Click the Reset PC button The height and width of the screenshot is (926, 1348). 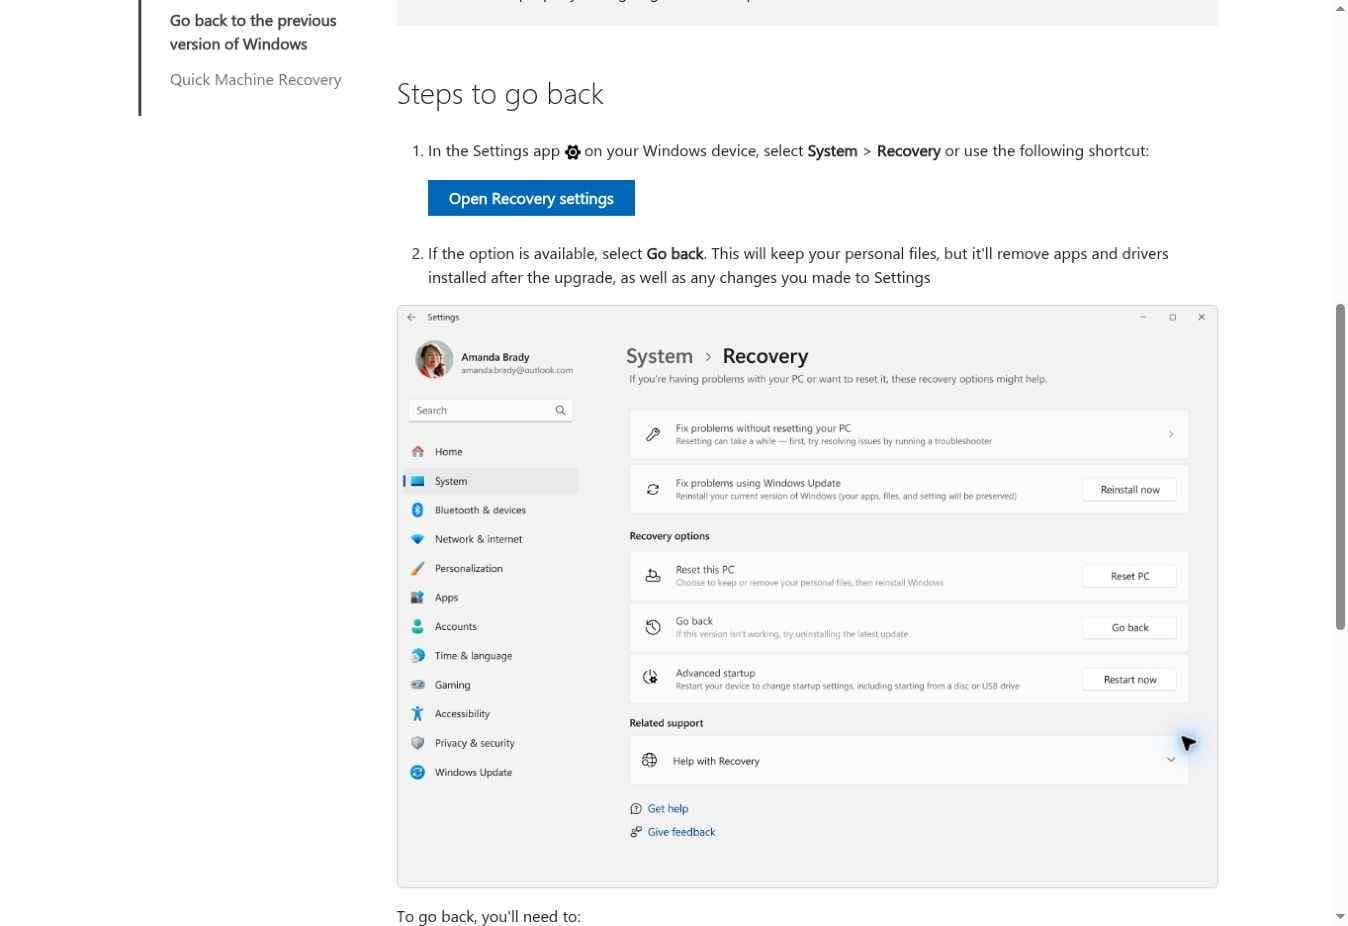pyautogui.click(x=1130, y=576)
